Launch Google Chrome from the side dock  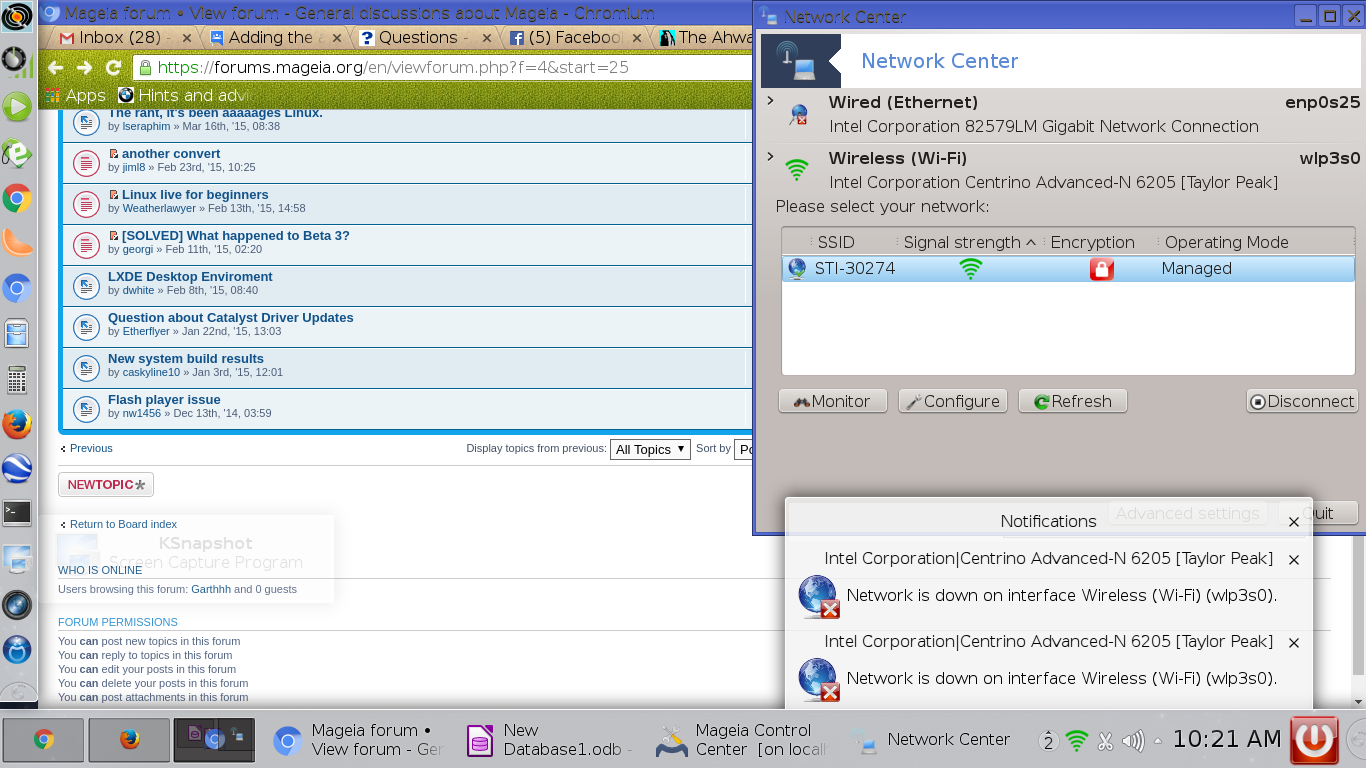pos(16,198)
